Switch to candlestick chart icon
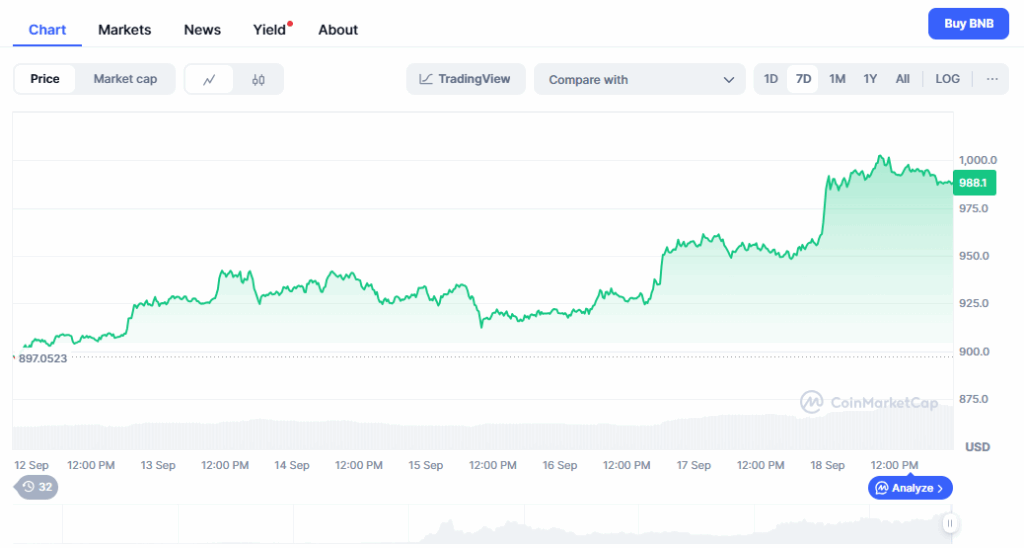The image size is (1024, 548). [x=258, y=79]
